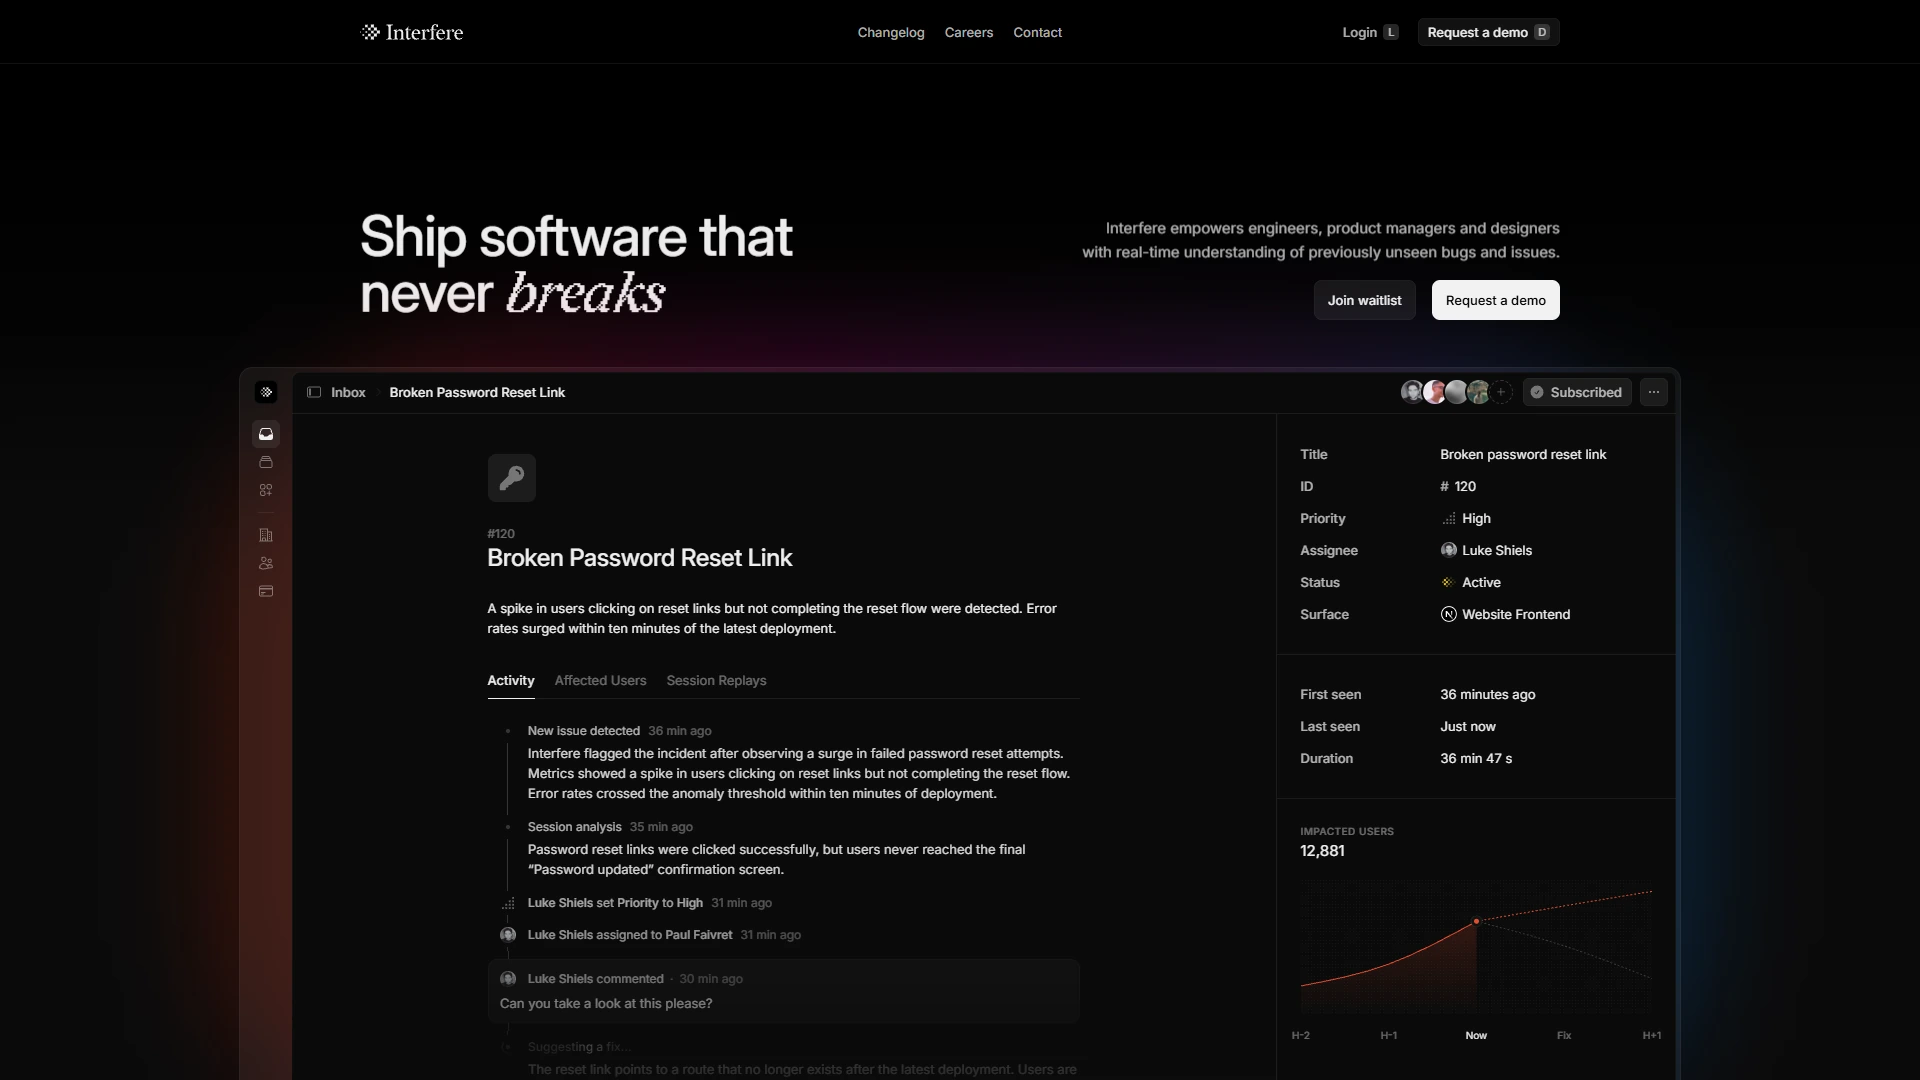
Task: Click the avatar in Luke Shiels commented
Action: [508, 979]
